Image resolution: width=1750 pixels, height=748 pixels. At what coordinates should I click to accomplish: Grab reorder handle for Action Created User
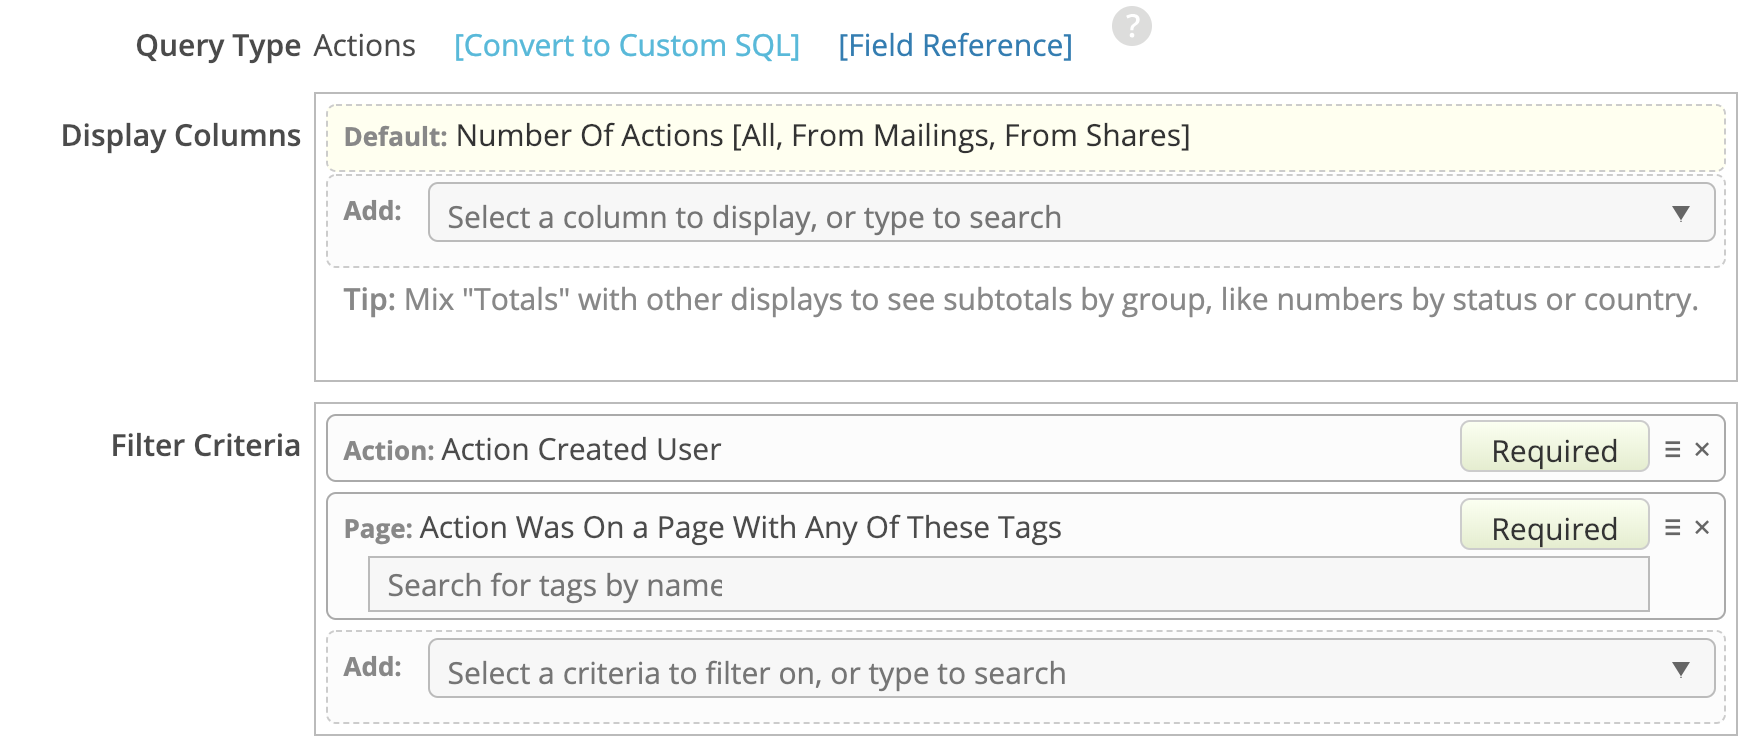click(x=1672, y=450)
